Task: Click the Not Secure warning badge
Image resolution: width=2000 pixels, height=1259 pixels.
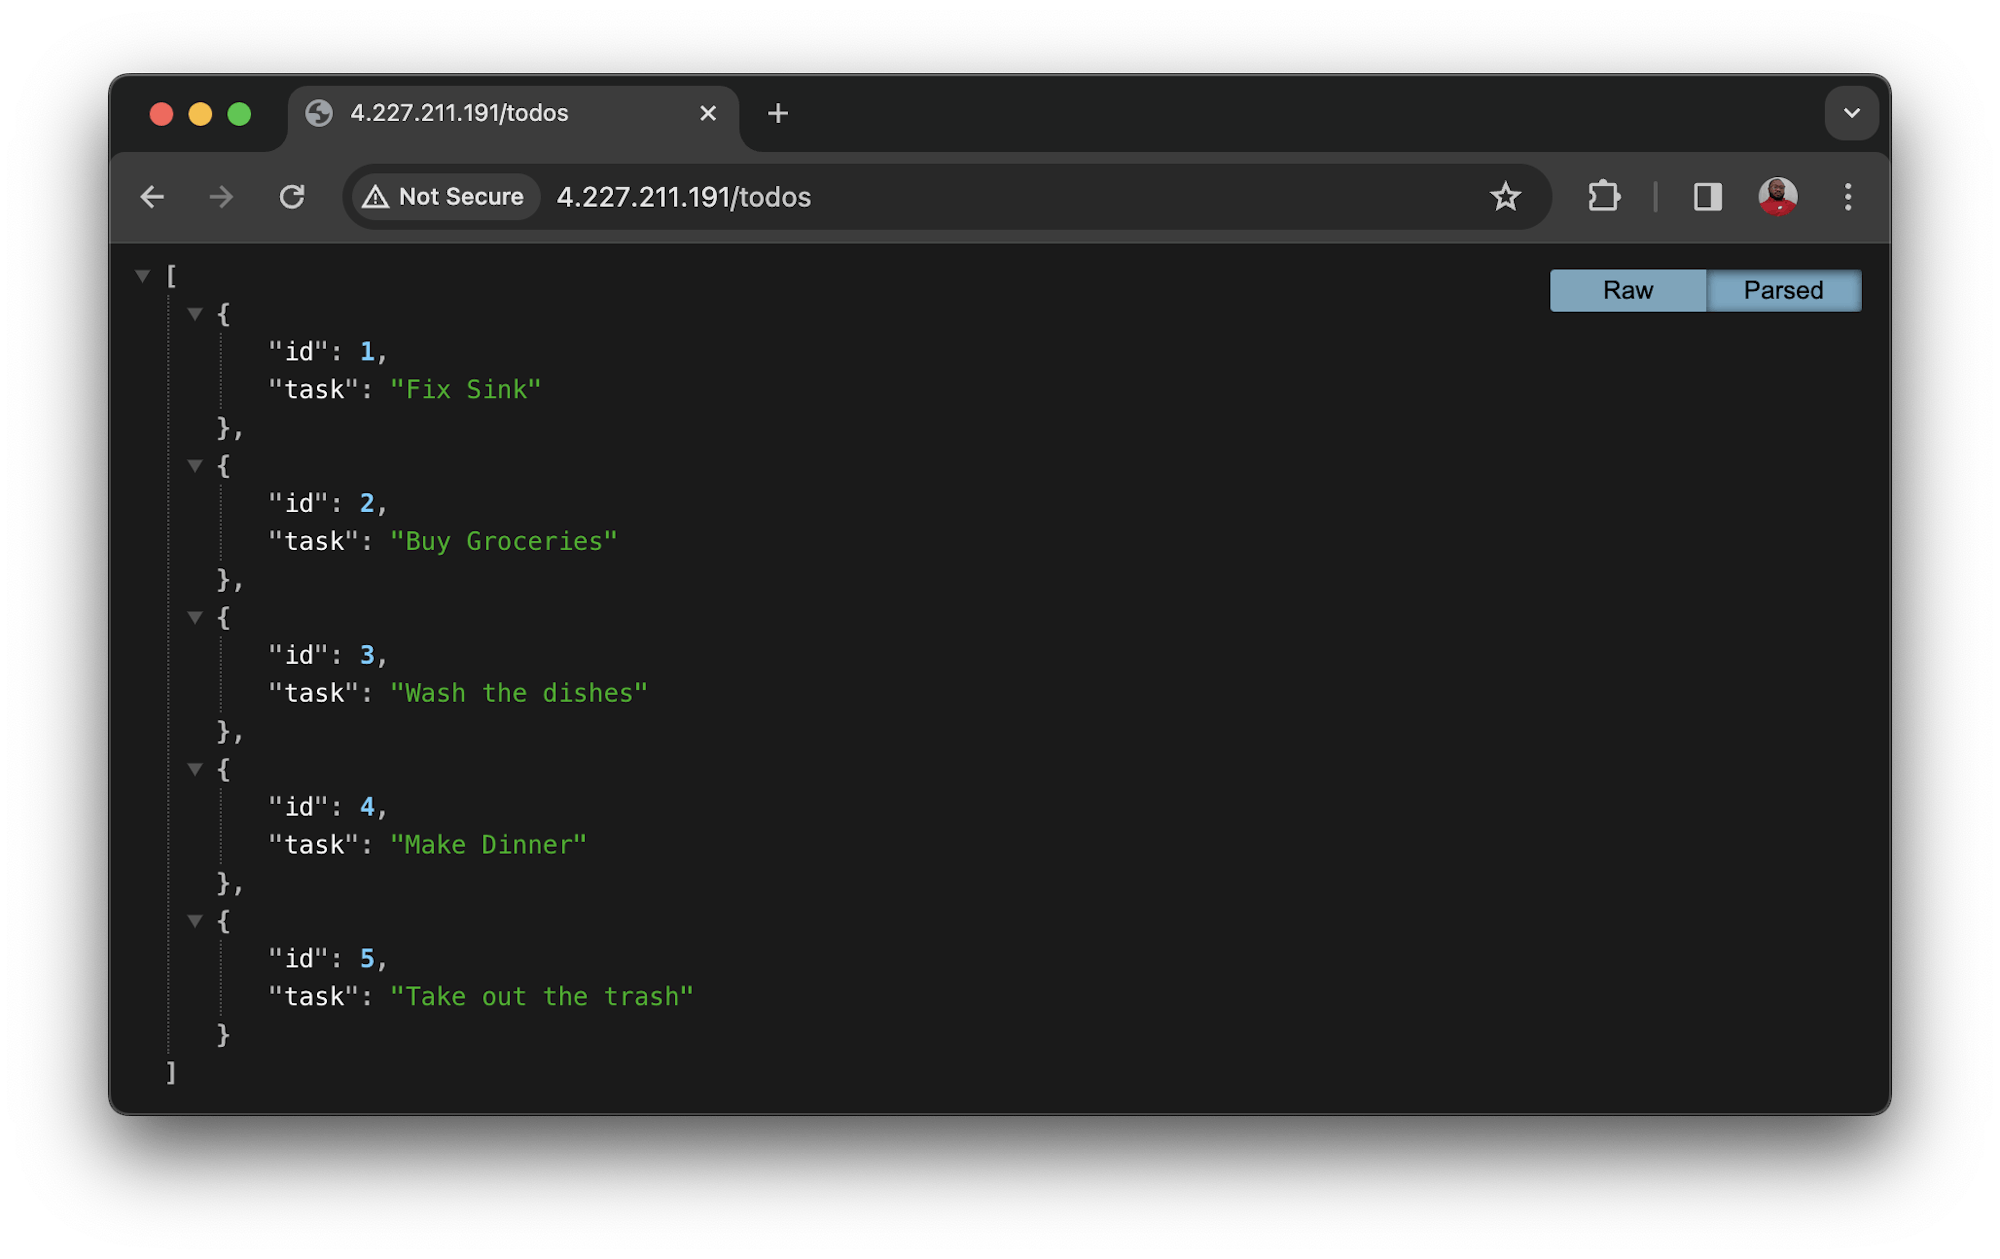Action: click(x=442, y=196)
